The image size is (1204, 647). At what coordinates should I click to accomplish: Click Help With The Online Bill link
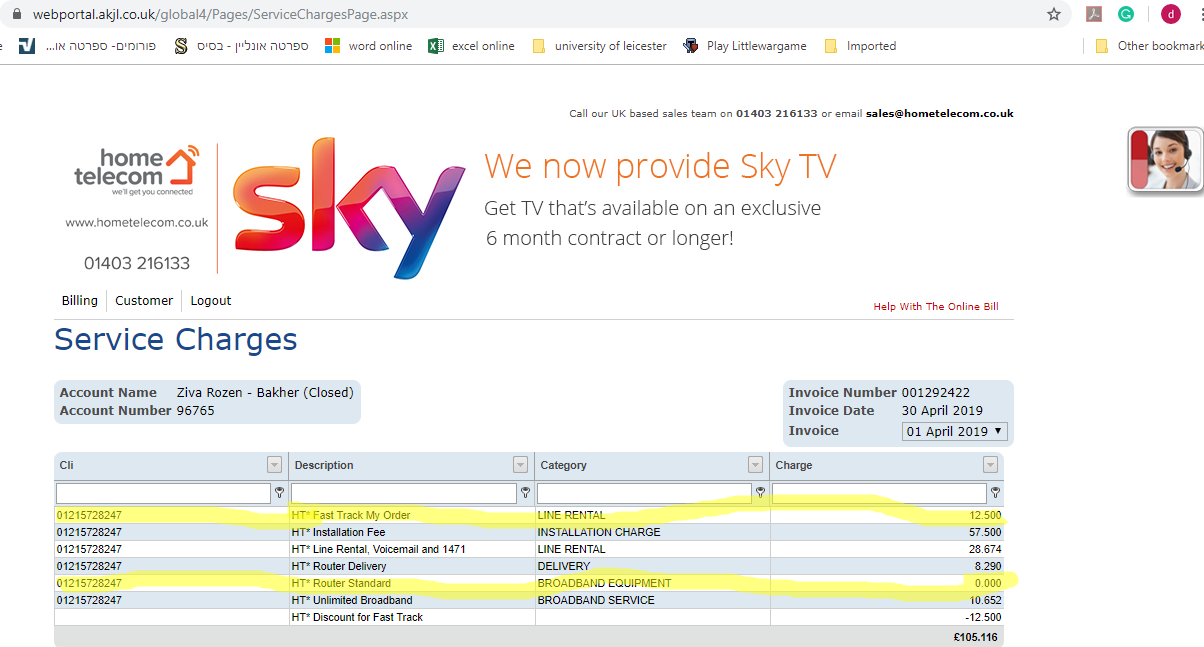click(x=936, y=306)
